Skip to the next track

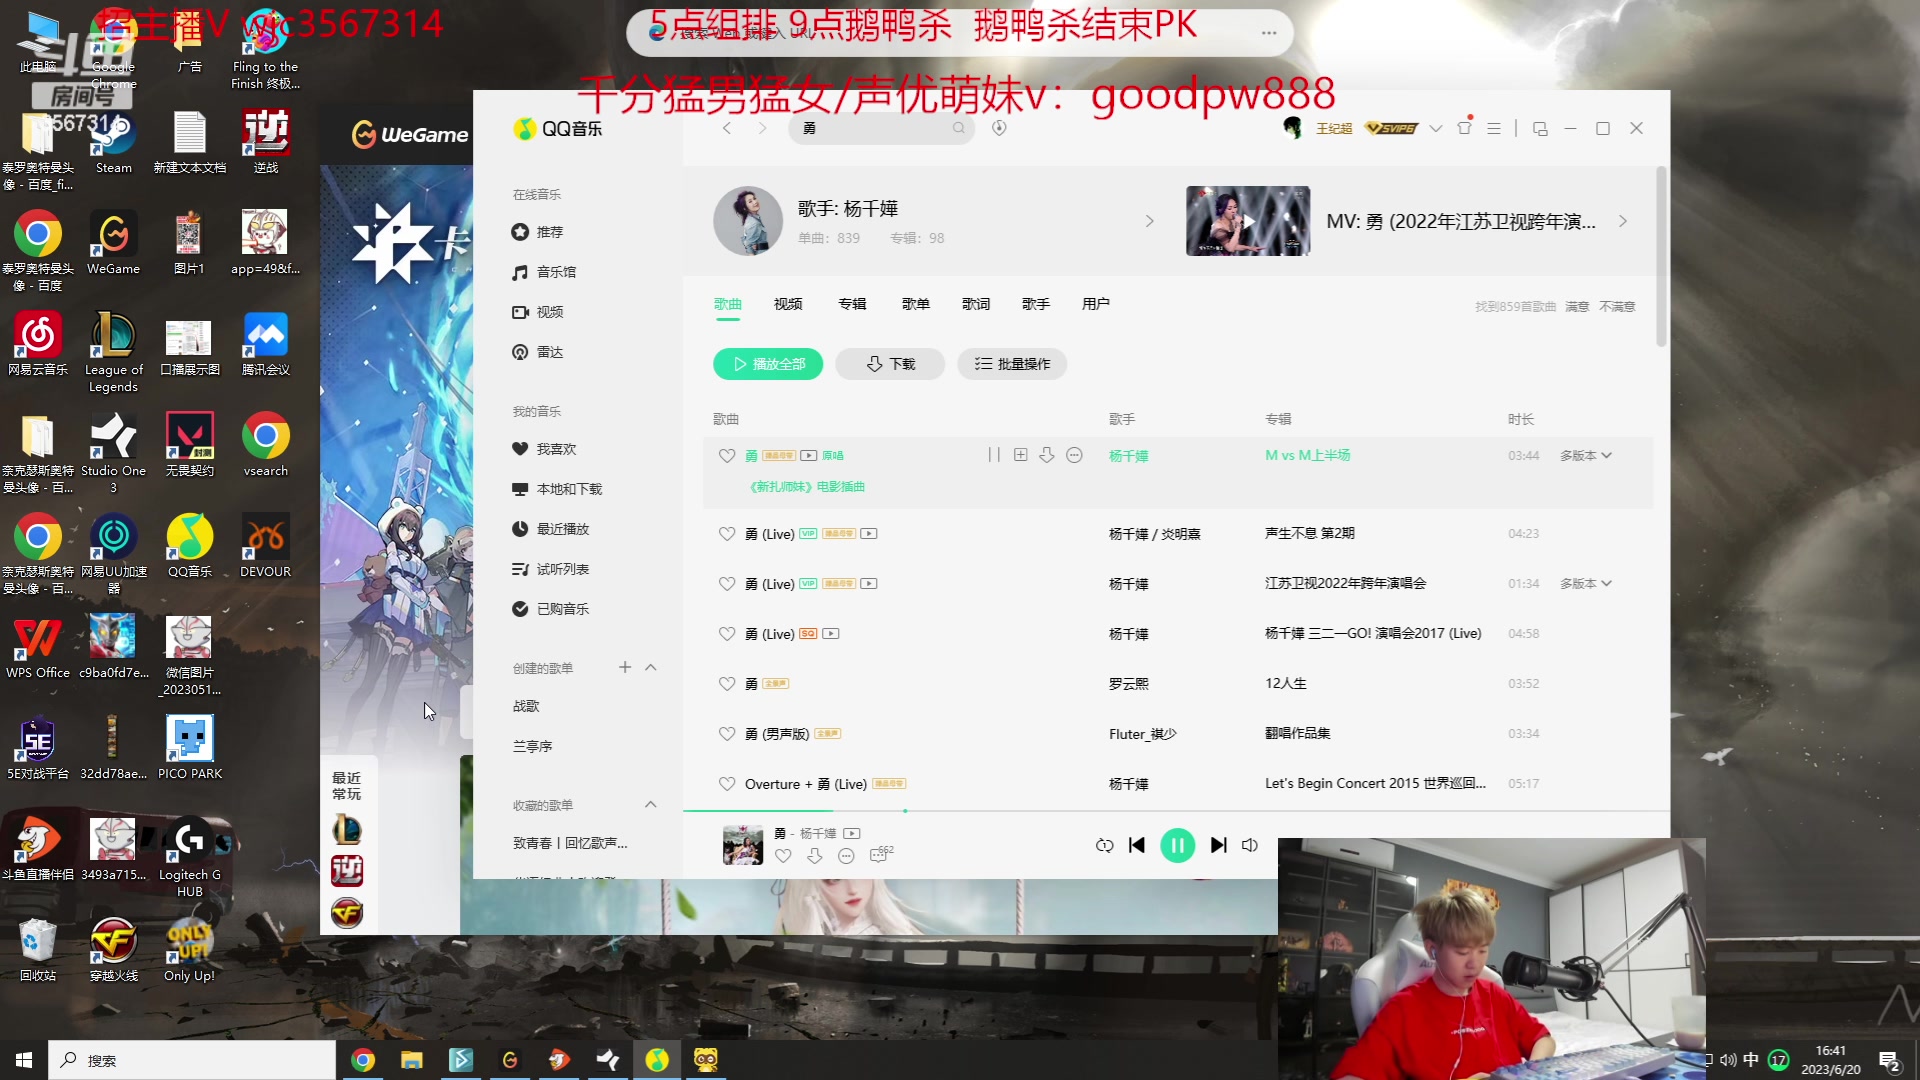click(1218, 845)
